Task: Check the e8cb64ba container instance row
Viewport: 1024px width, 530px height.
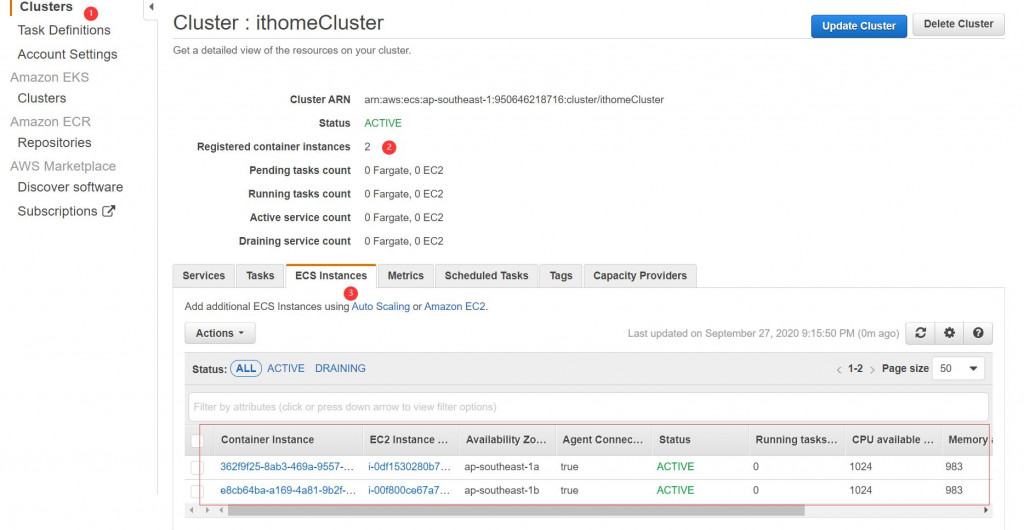Action: tap(197, 491)
